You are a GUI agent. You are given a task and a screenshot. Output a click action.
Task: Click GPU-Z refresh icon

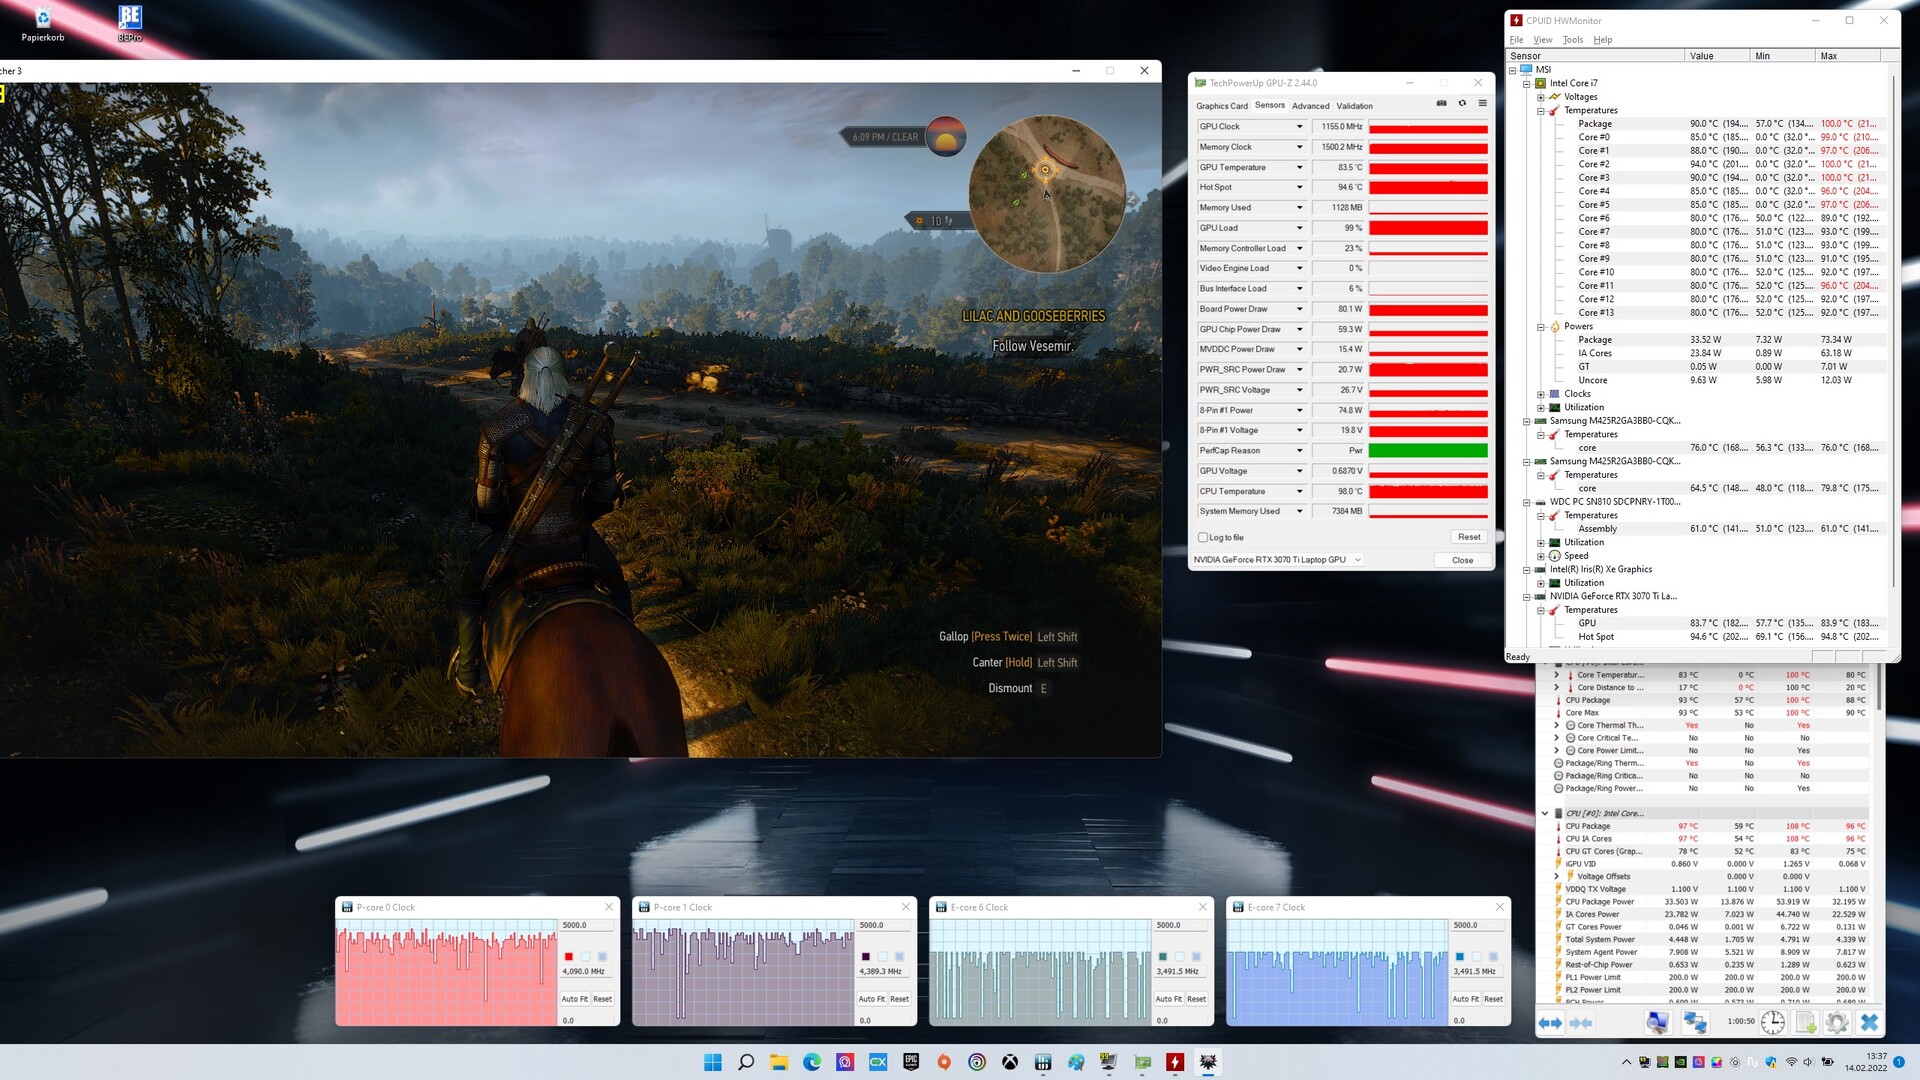click(1462, 103)
